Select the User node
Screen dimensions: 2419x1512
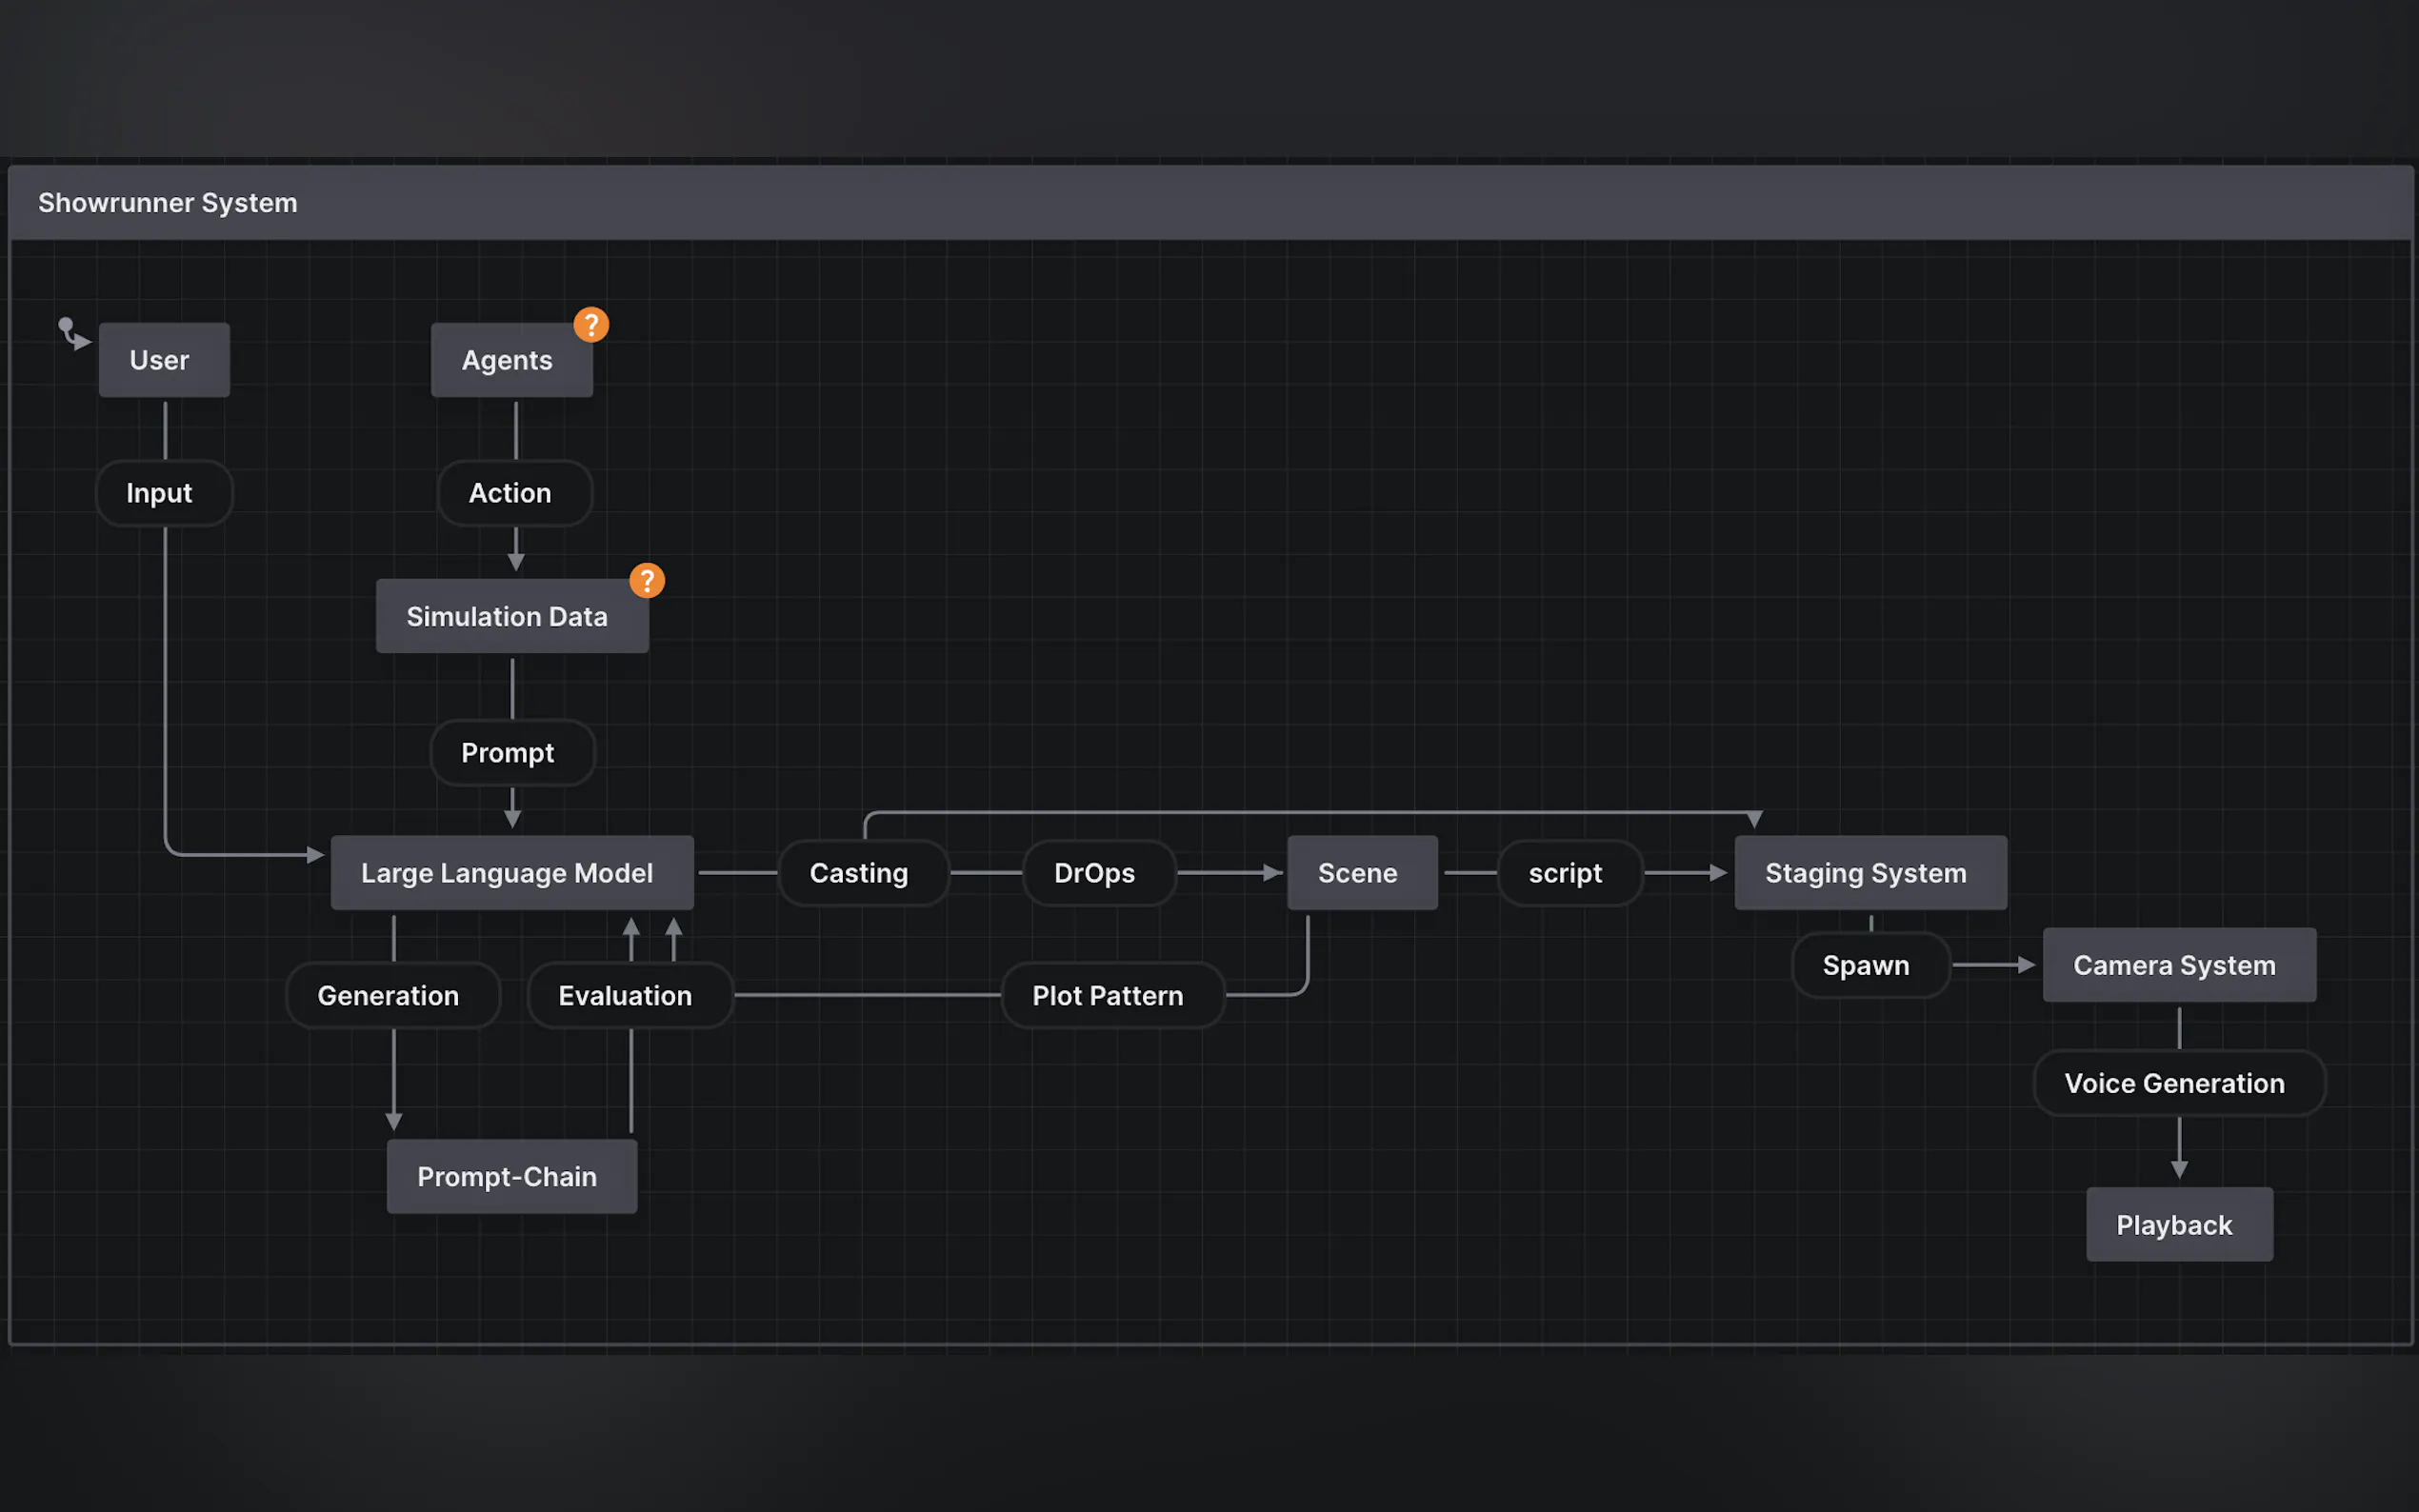164,360
